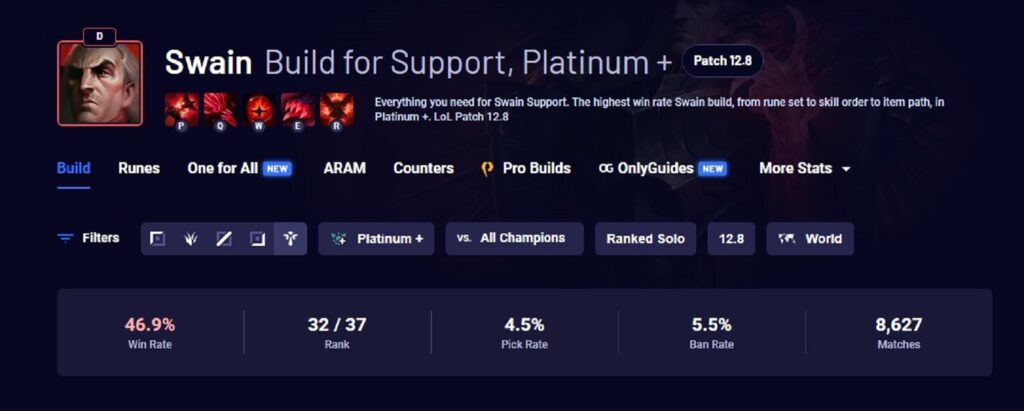Screen dimensions: 1024x411
Task: Go to the Counters tab
Action: point(423,168)
